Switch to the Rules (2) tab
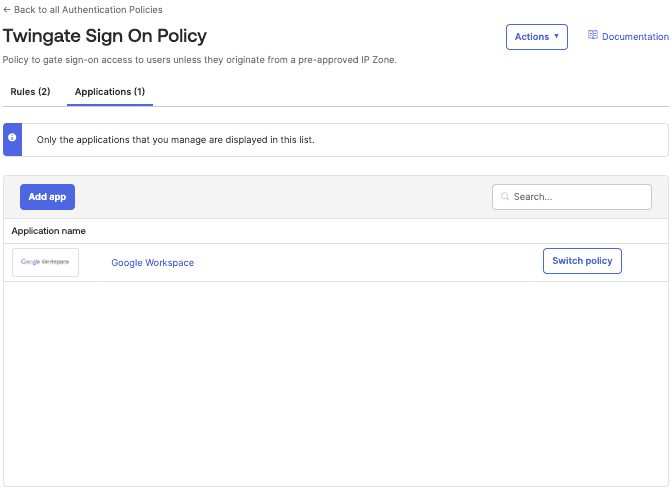This screenshot has width=672, height=490. coord(30,92)
